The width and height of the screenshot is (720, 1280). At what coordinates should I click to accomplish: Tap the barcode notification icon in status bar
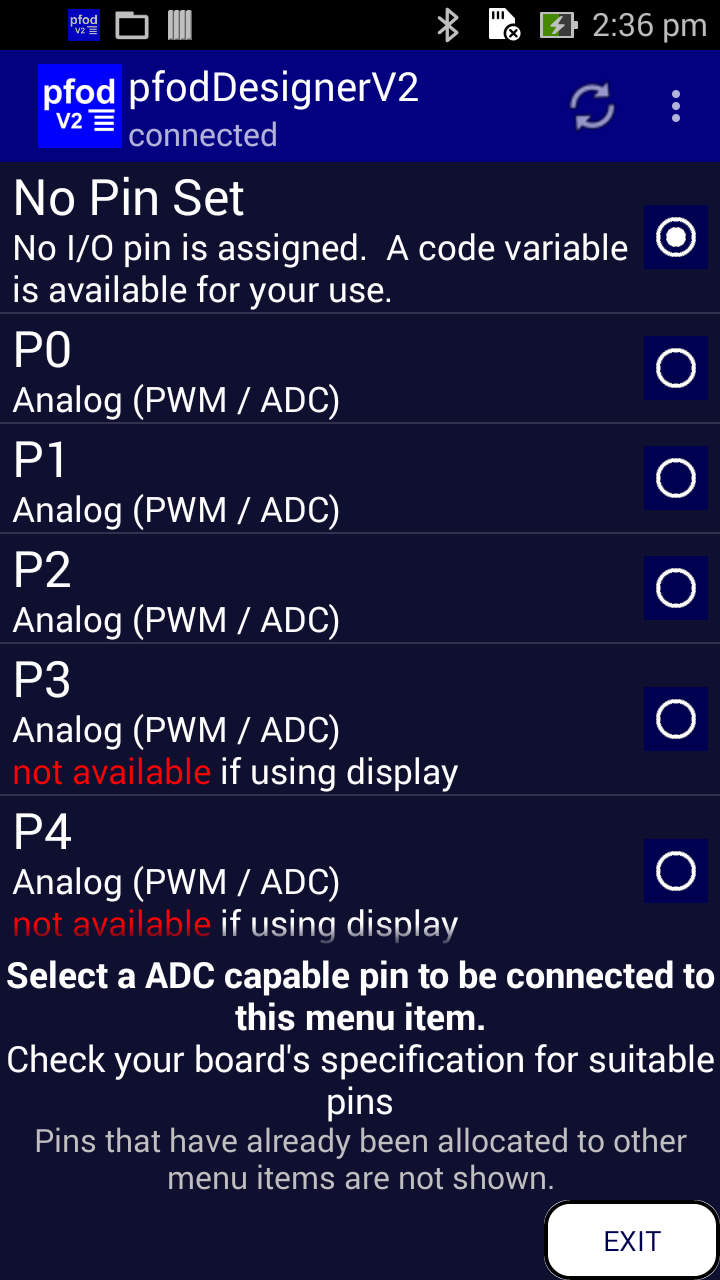tap(180, 25)
